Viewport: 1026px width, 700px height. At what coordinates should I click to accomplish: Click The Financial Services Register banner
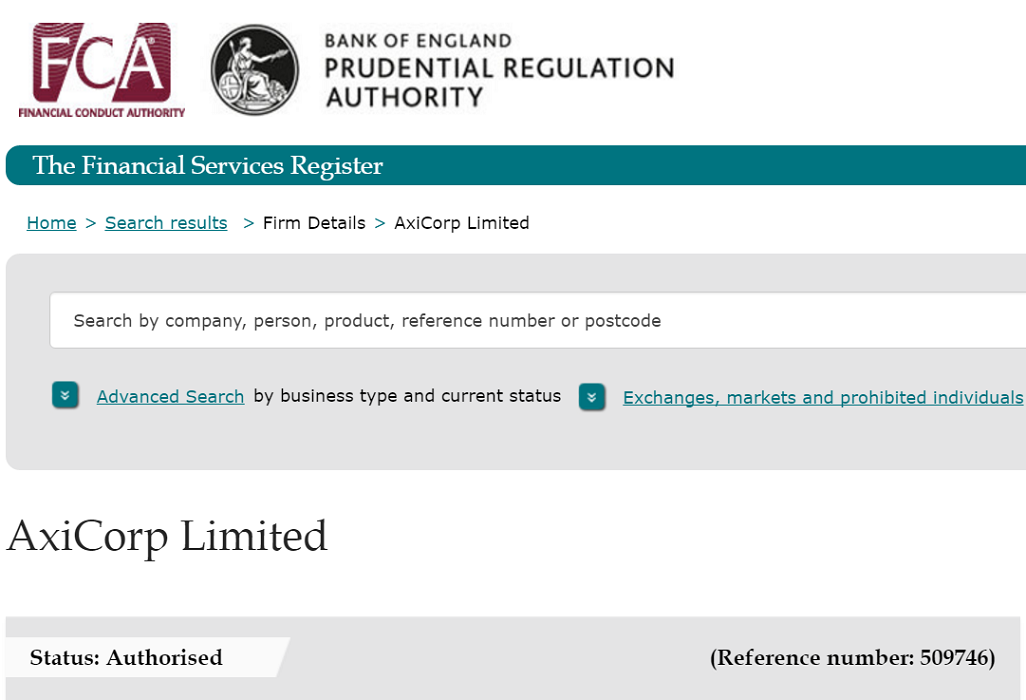[516, 166]
